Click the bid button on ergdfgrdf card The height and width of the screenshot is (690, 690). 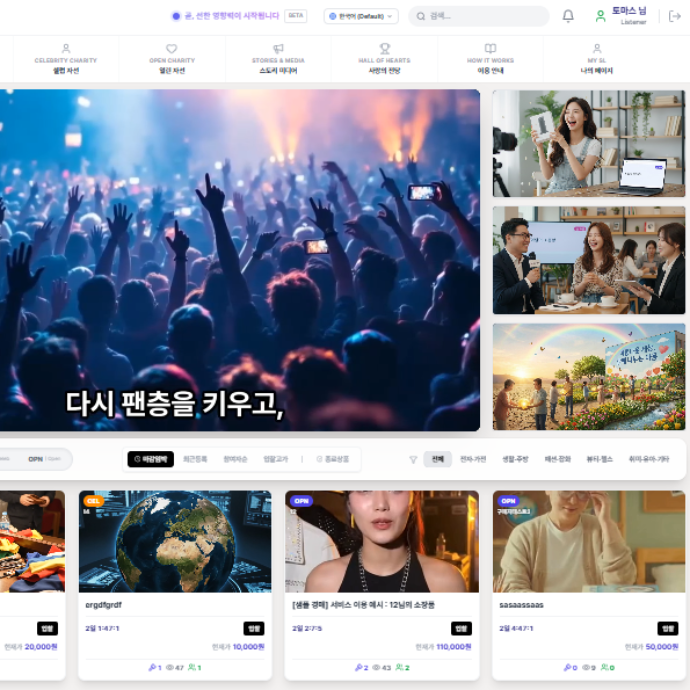pos(254,628)
